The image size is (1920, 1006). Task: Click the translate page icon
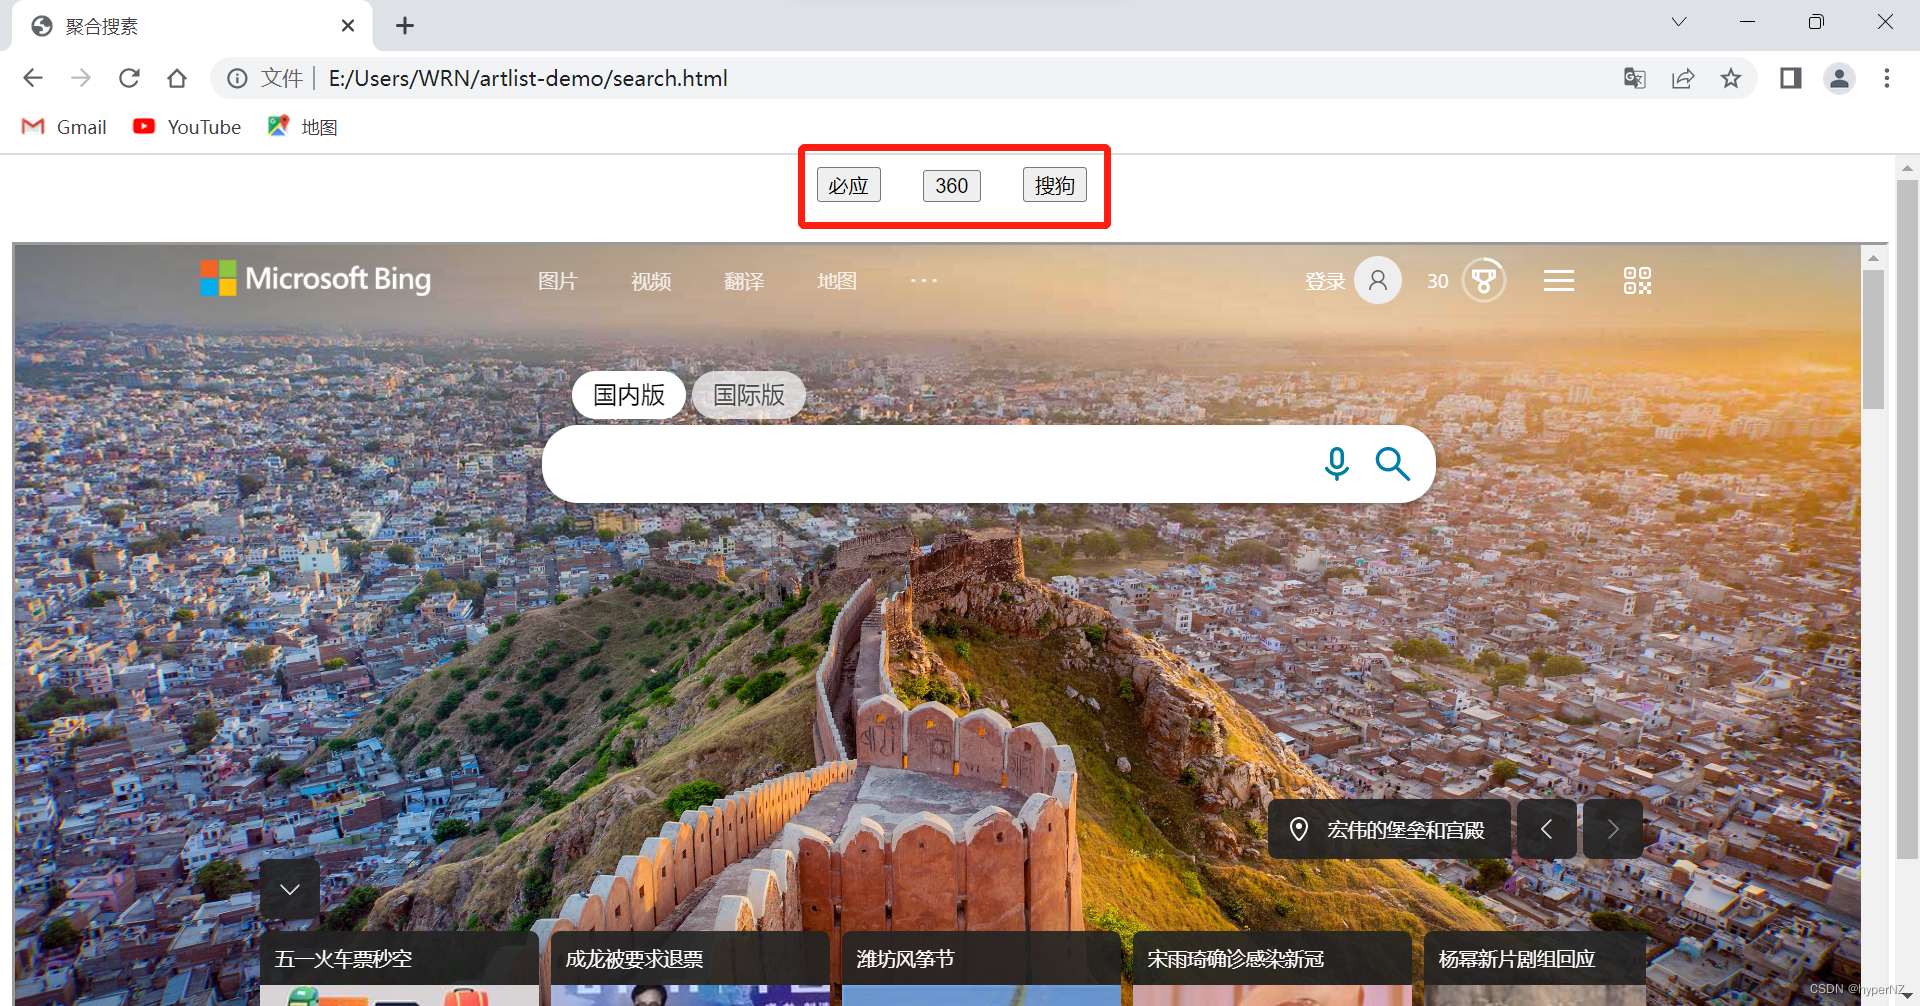tap(1635, 78)
